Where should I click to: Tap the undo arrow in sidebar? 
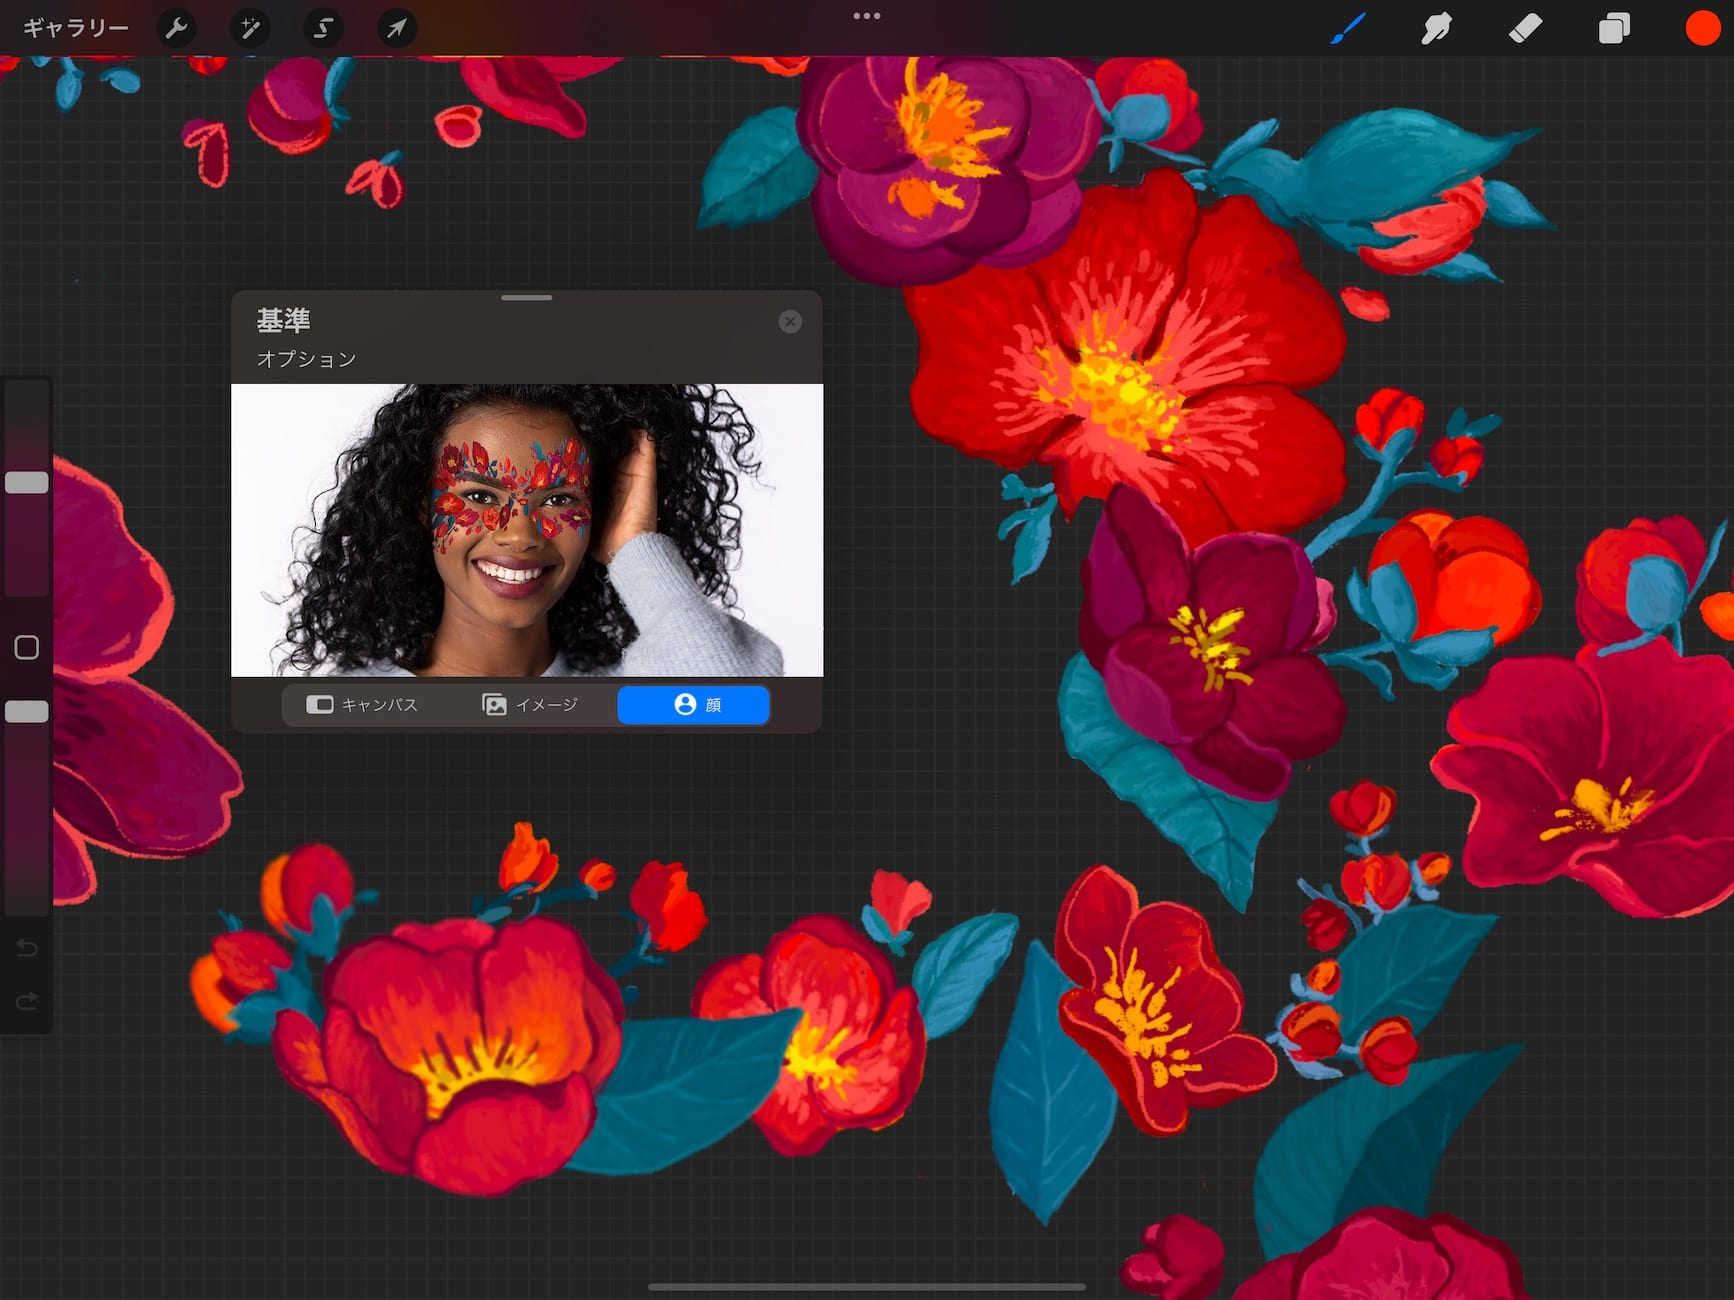click(x=27, y=947)
